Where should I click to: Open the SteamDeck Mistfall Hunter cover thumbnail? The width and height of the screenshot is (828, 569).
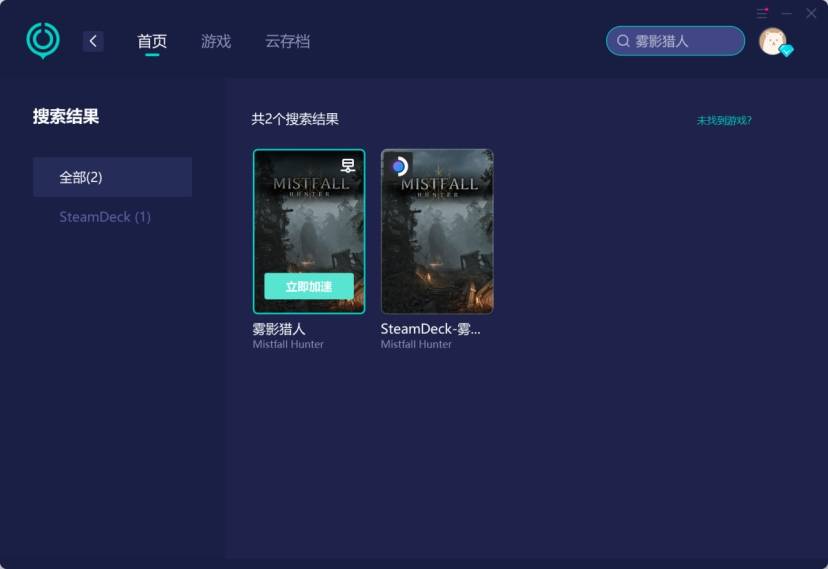tap(437, 231)
